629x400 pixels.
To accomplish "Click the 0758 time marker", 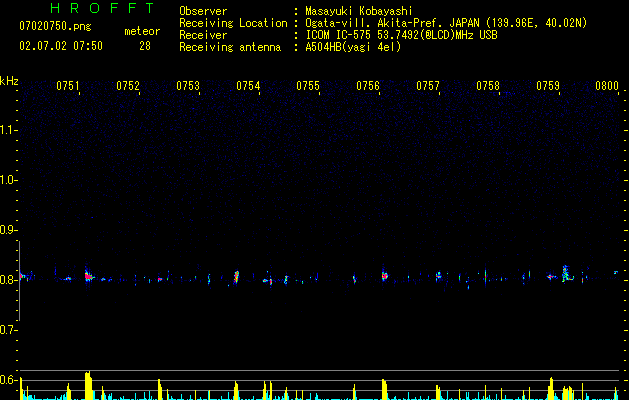I will tap(488, 86).
